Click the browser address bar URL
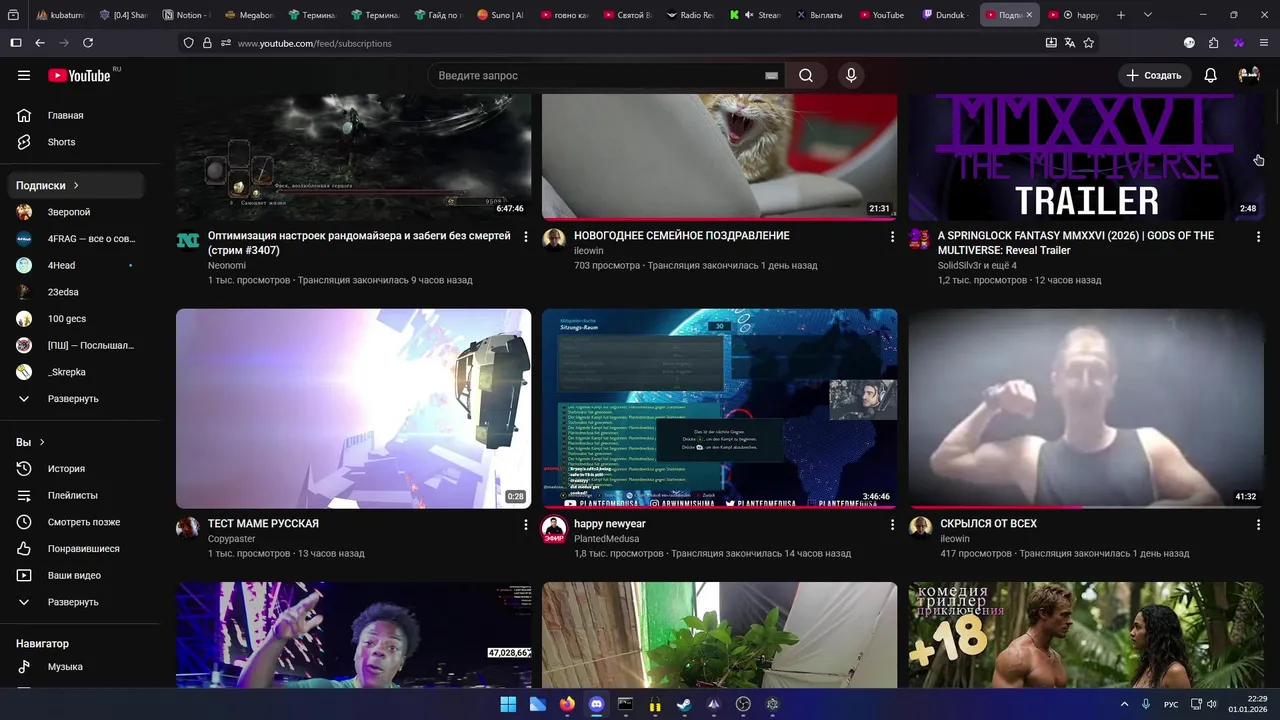 click(314, 43)
